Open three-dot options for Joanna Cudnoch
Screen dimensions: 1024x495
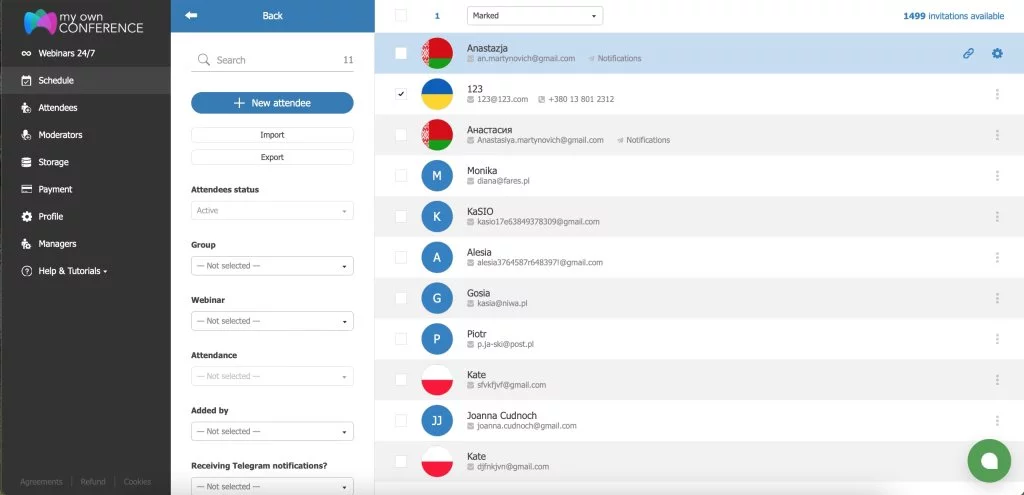[997, 421]
